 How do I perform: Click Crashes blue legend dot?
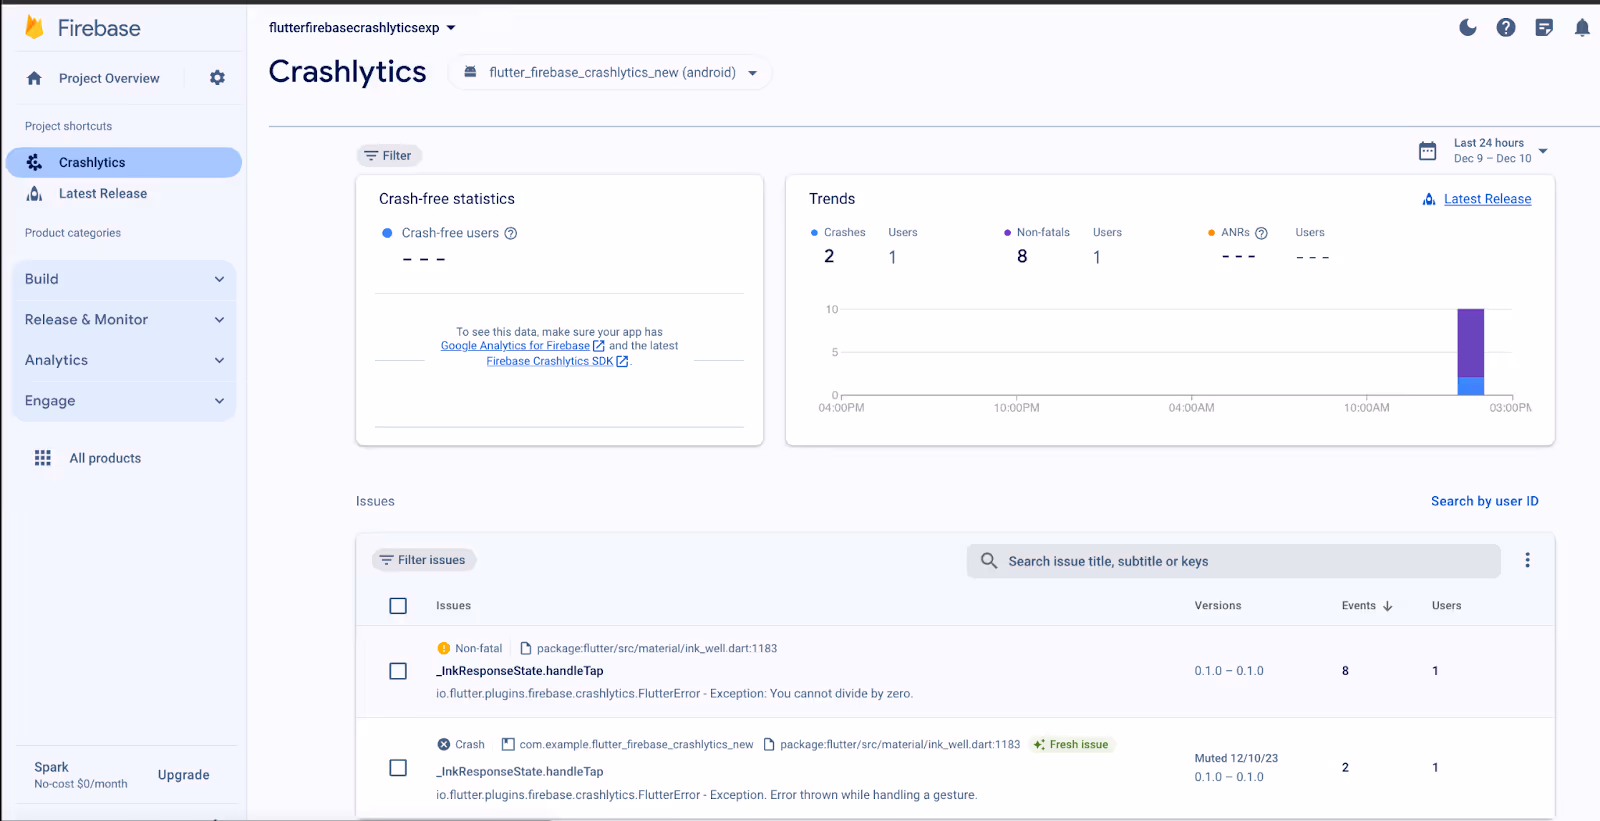(814, 233)
